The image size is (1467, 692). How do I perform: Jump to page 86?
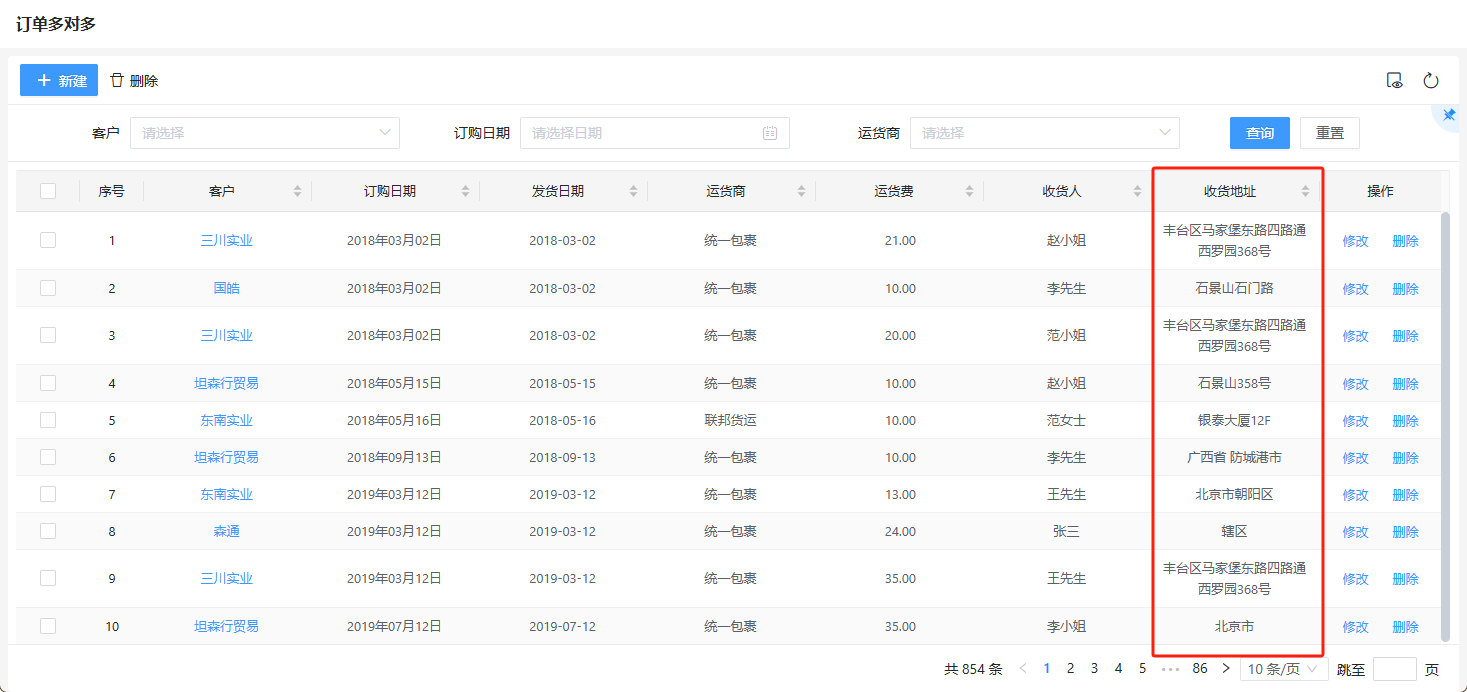click(1200, 668)
